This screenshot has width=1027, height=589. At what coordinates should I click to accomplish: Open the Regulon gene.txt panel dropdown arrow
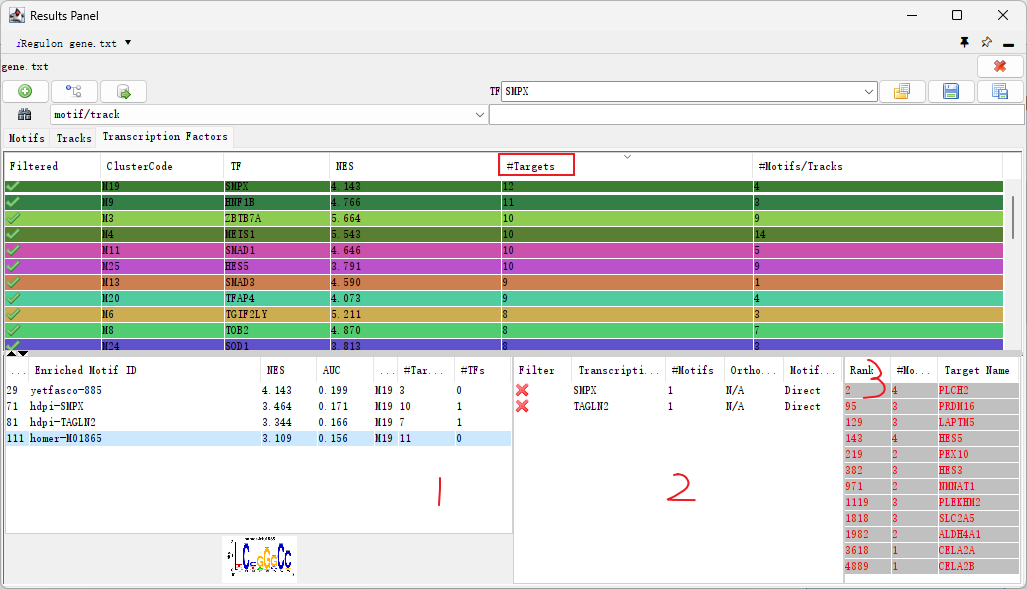128,43
